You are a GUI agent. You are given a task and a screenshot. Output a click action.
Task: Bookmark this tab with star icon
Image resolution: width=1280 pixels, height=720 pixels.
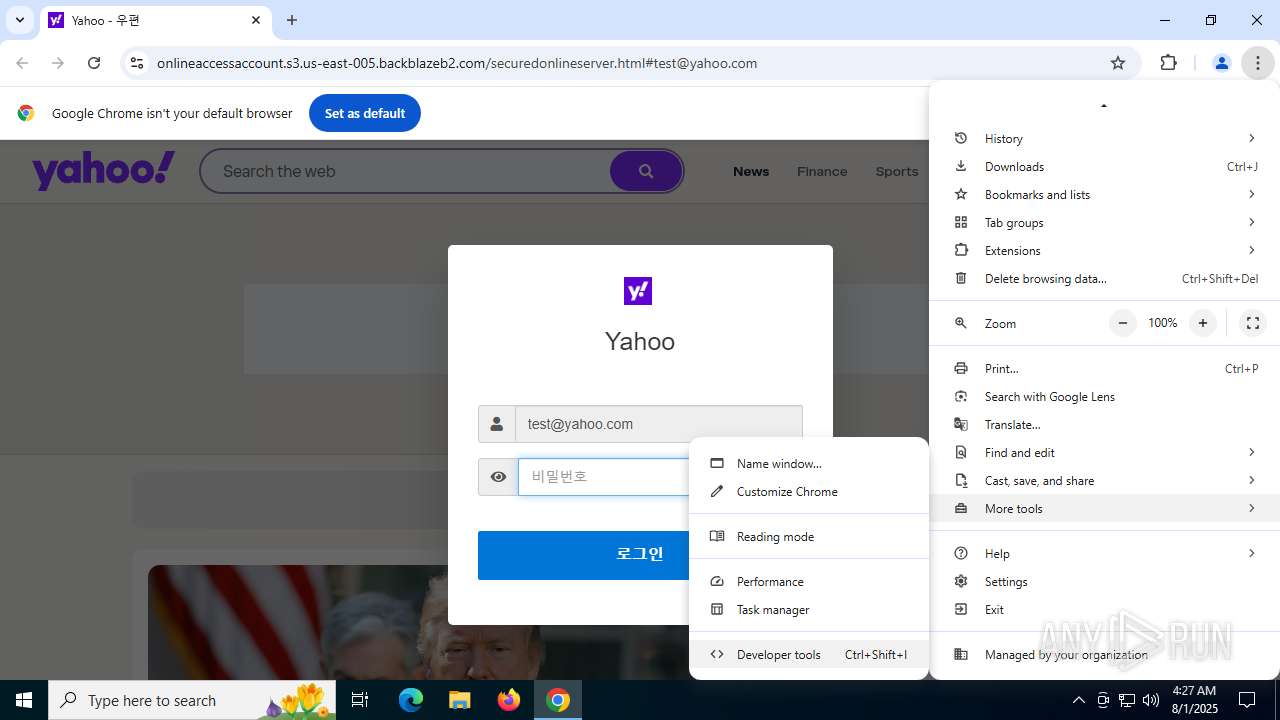(x=1118, y=63)
